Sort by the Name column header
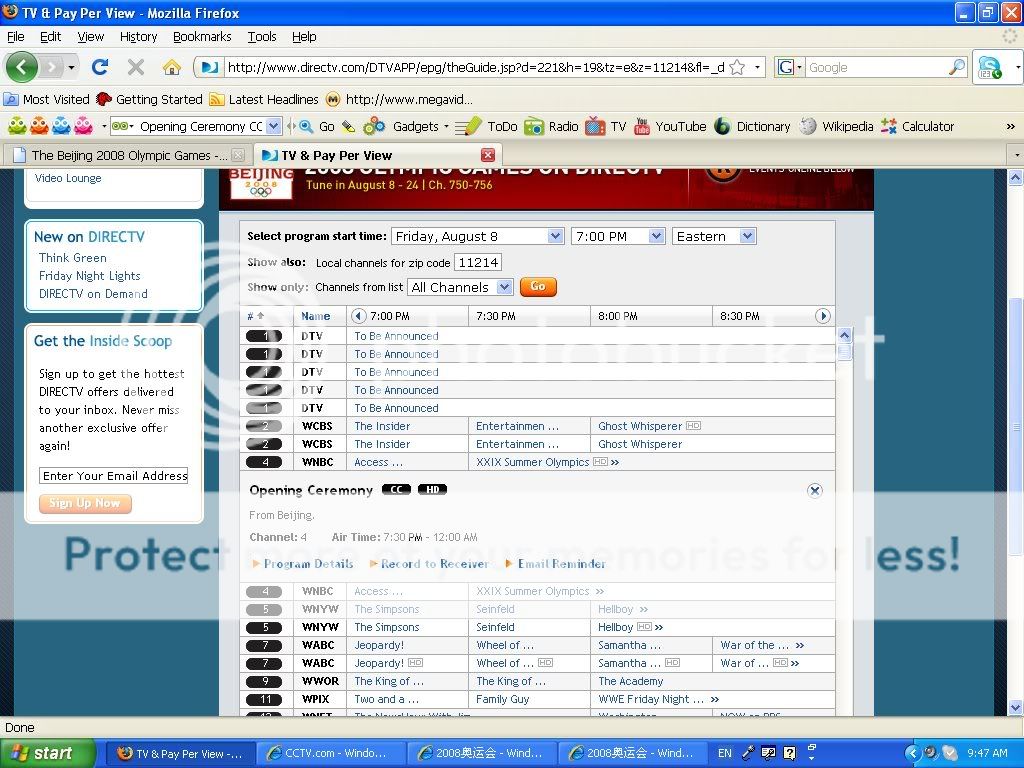The image size is (1024, 768). 315,316
